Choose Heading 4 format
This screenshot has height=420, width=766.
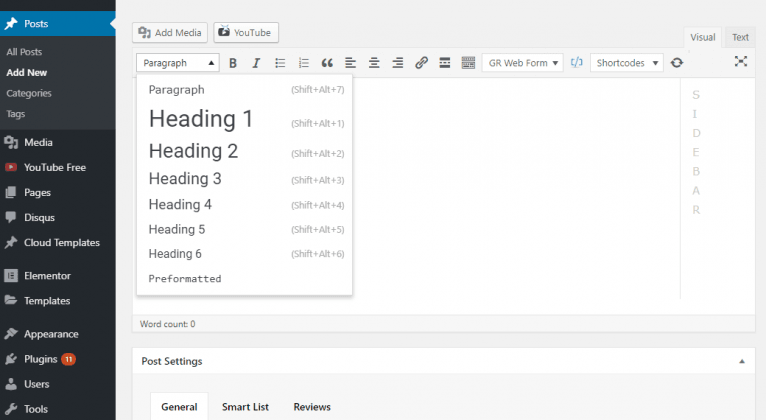244,205
